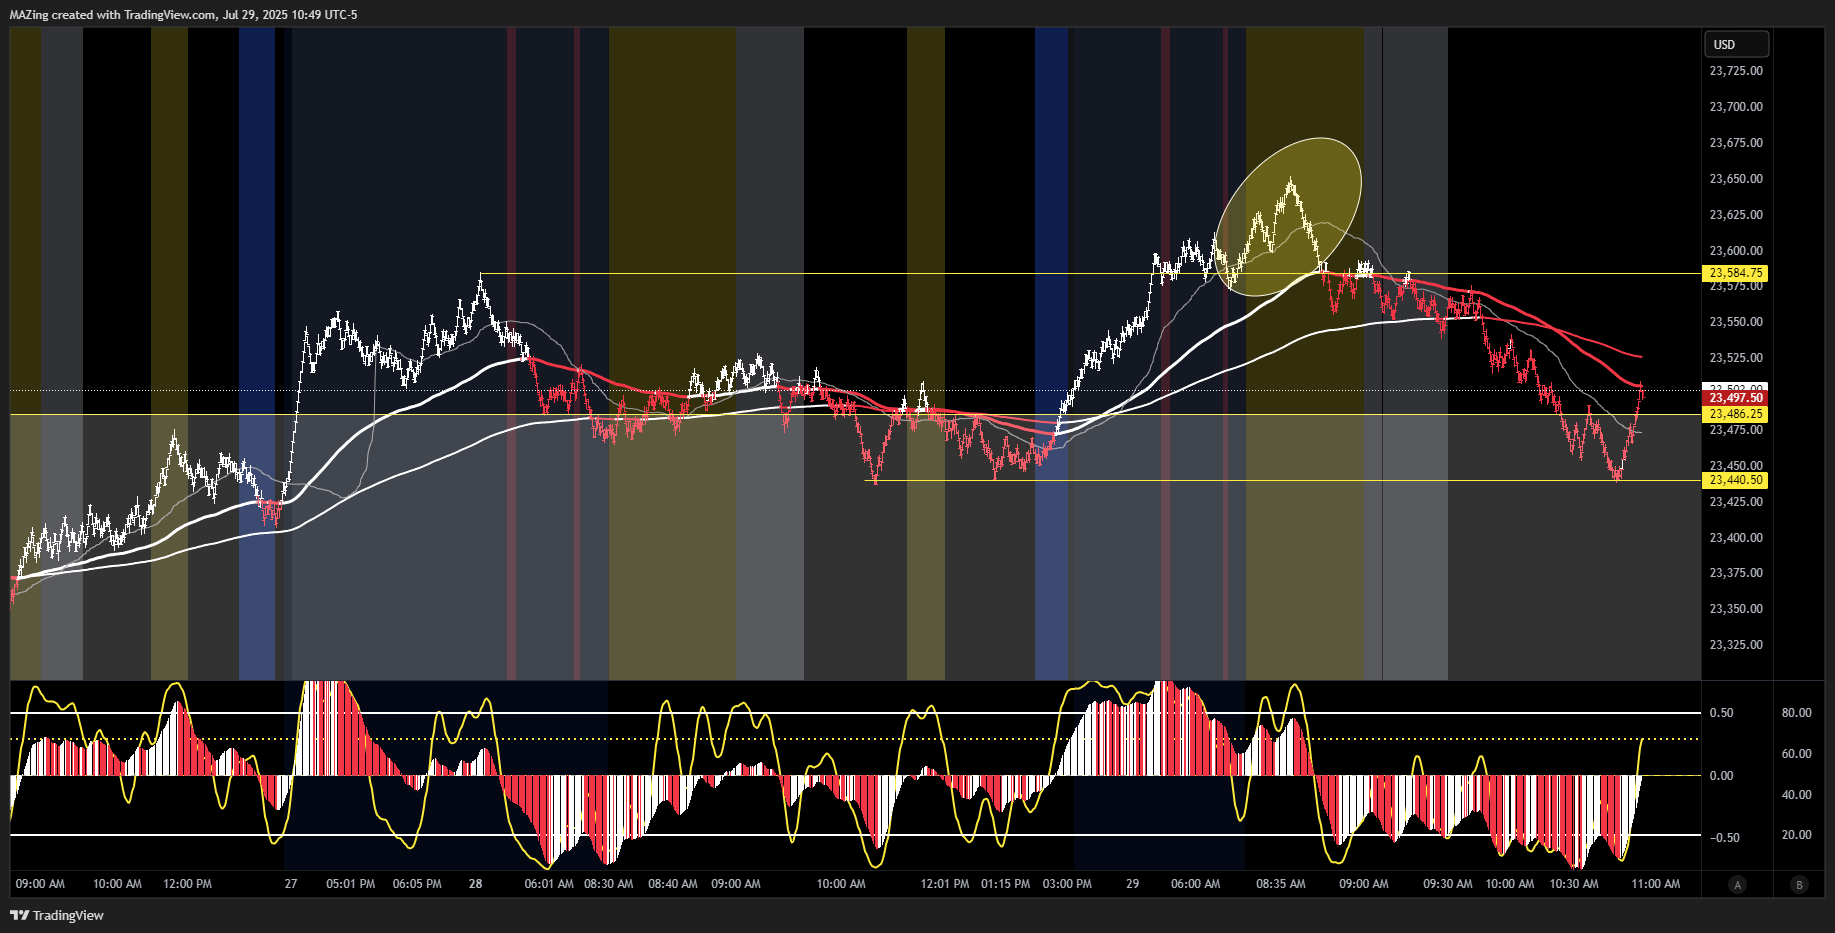
Task: Click the 23,400.00 price axis label
Action: [x=1736, y=538]
